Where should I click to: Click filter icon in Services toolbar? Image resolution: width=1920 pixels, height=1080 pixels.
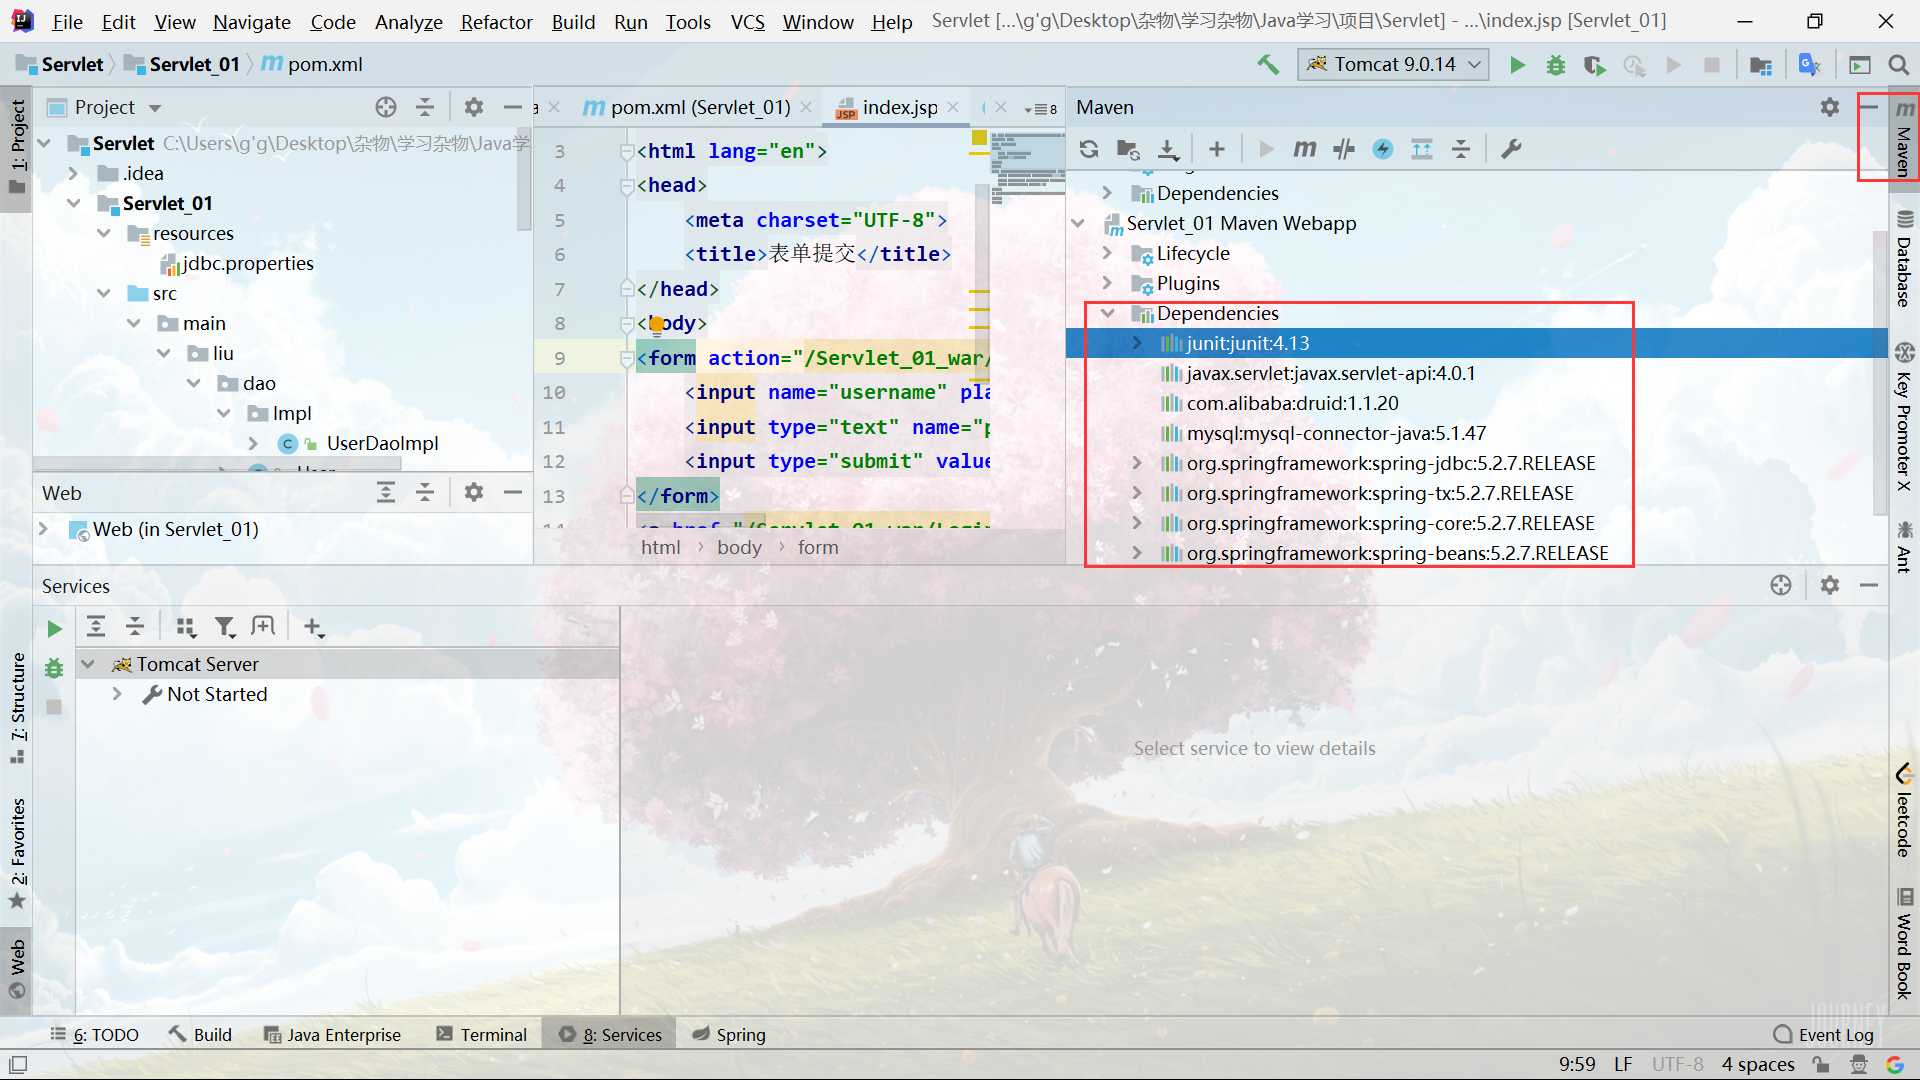pyautogui.click(x=225, y=627)
